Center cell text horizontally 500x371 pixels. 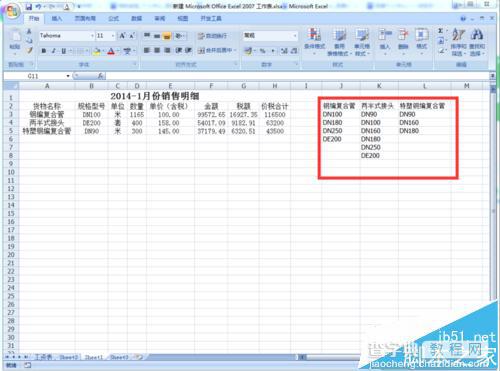(x=157, y=50)
